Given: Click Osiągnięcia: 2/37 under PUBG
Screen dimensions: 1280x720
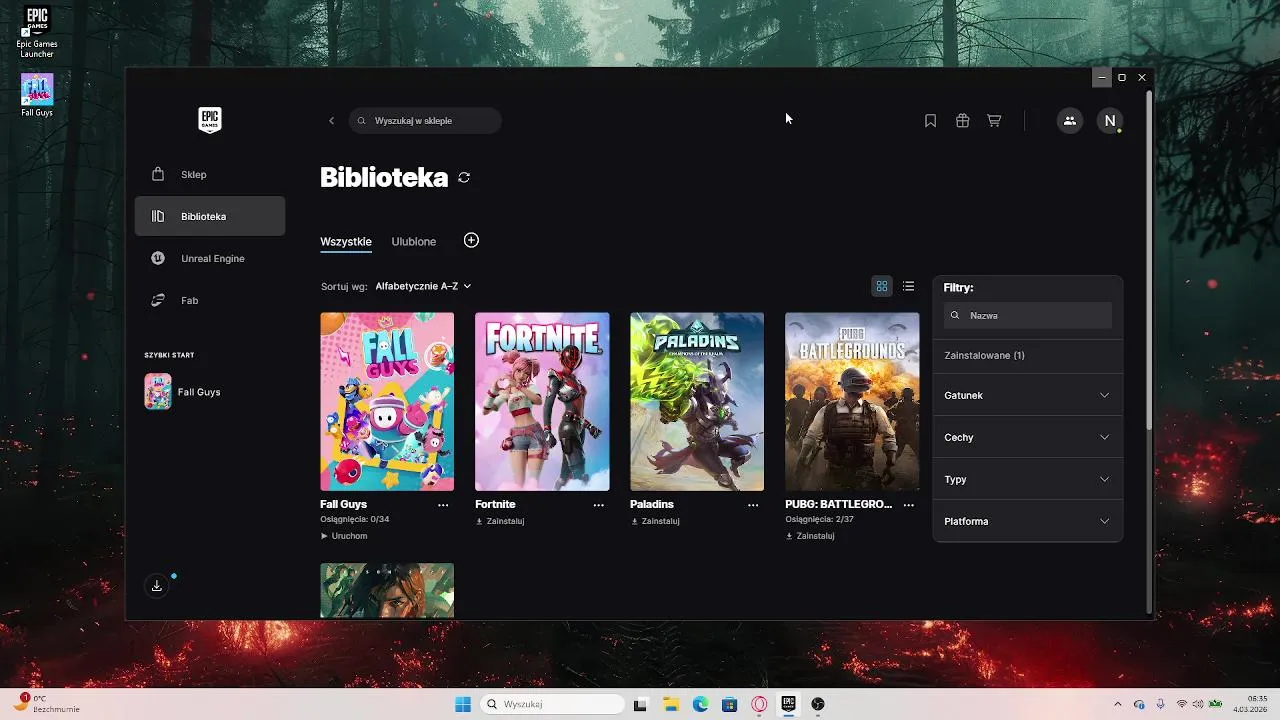Looking at the screenshot, I should point(819,520).
